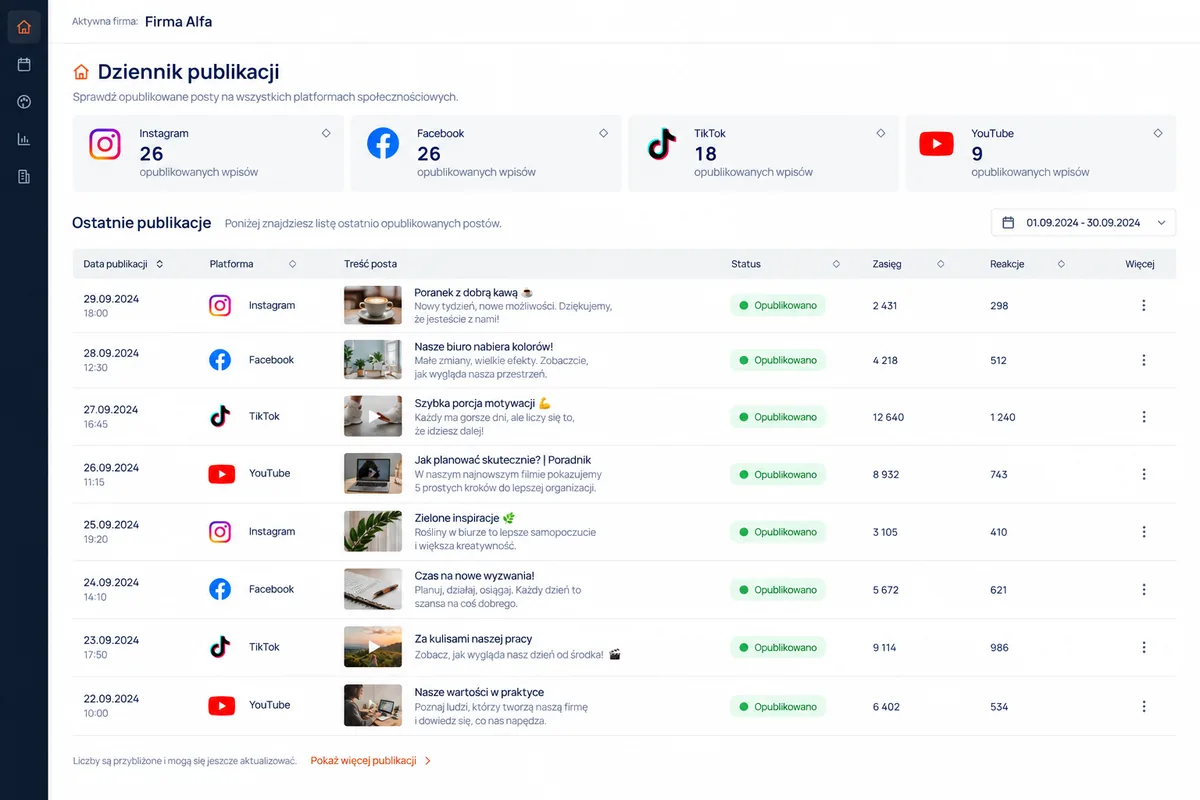The image size is (1200, 800).
Task: Open the document report icon in the sidebar
Action: [x=24, y=177]
